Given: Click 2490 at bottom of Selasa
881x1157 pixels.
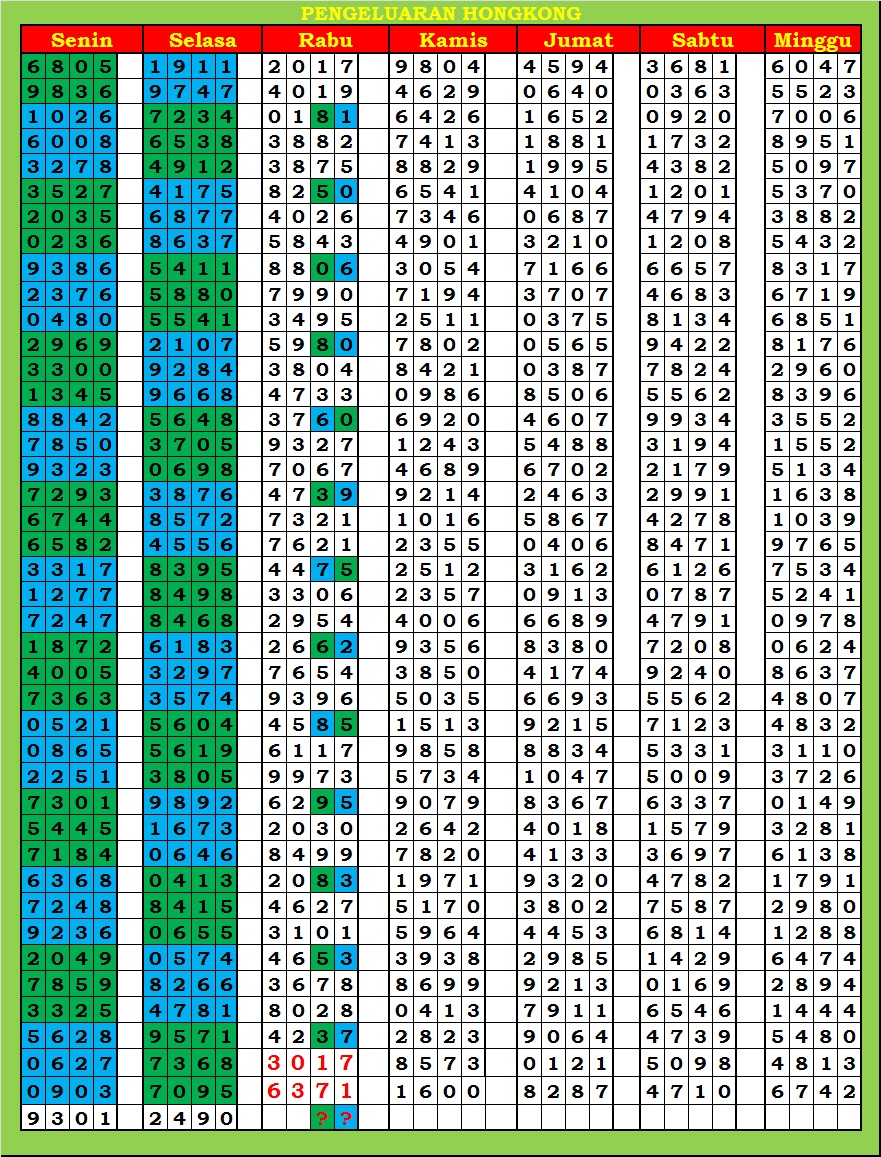Looking at the screenshot, I should pyautogui.click(x=190, y=1118).
